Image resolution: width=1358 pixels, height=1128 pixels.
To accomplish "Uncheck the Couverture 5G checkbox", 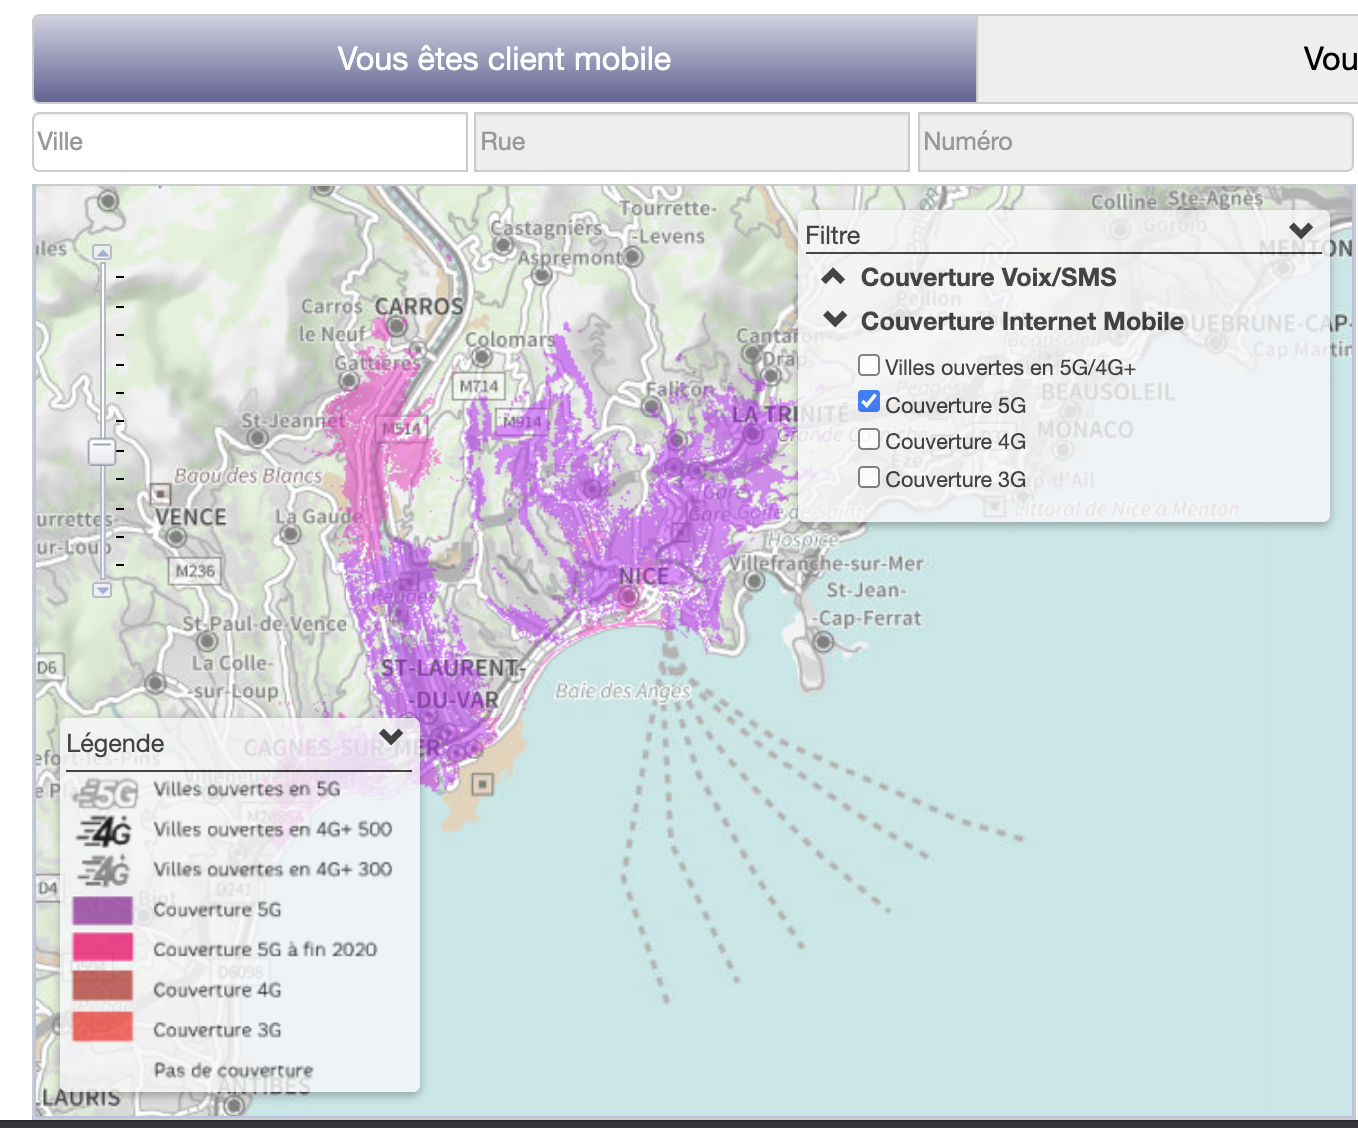I will click(x=869, y=402).
